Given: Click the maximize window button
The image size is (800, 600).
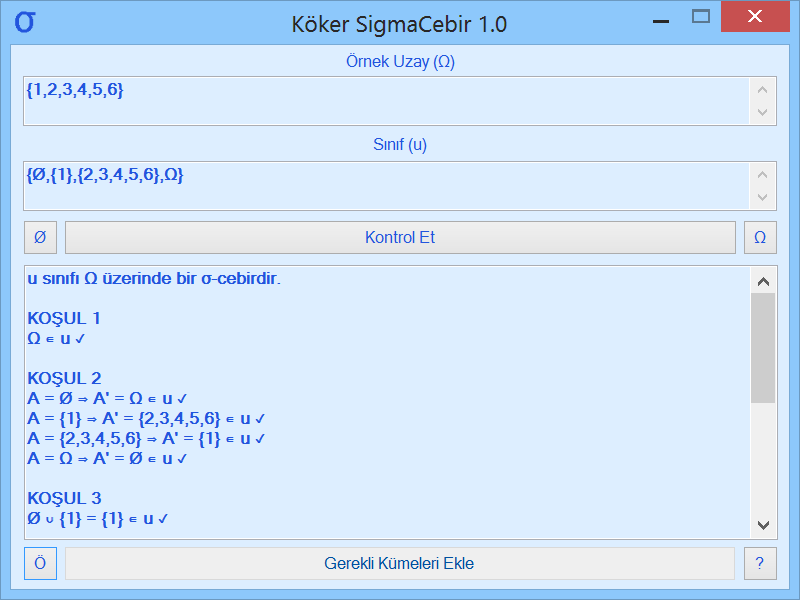Looking at the screenshot, I should coord(700,17).
